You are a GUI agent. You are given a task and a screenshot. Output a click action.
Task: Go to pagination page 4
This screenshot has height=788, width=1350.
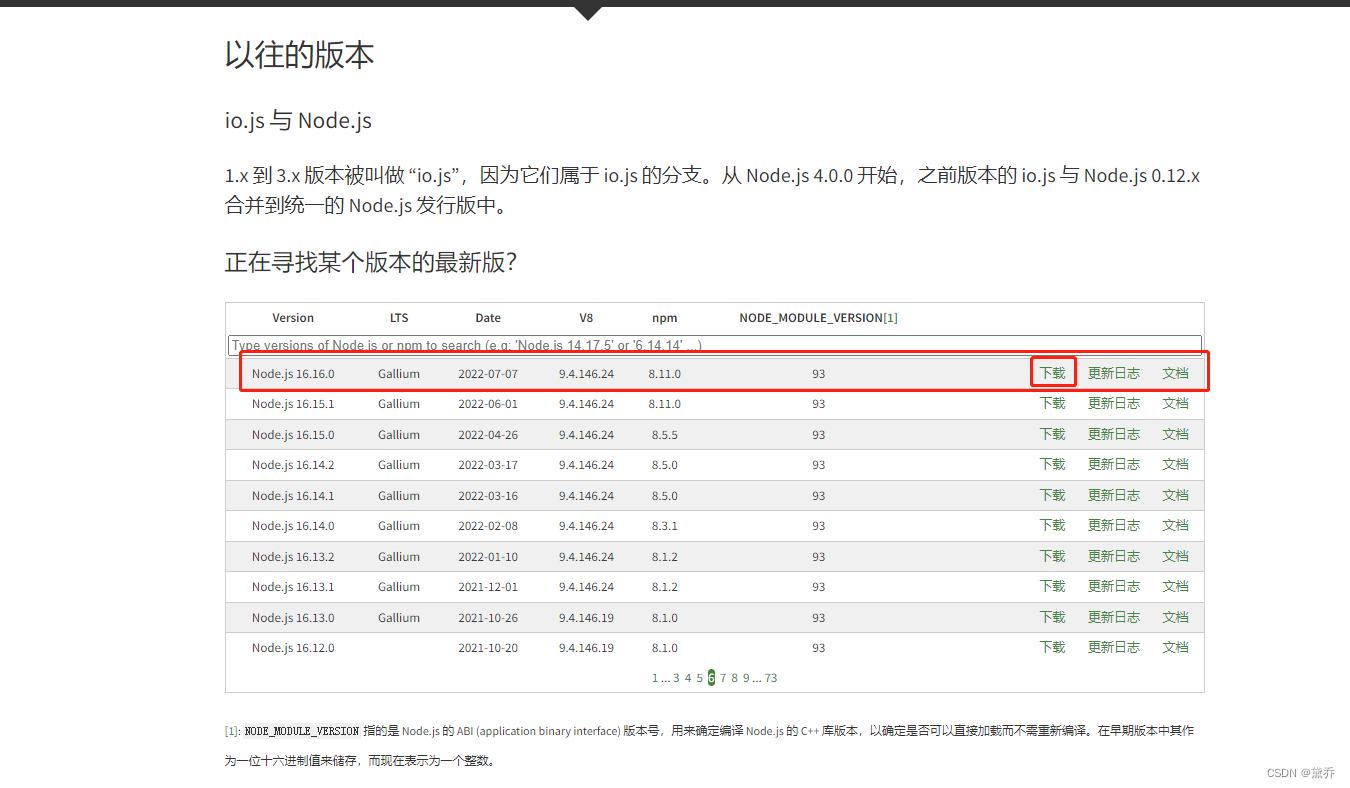point(688,678)
